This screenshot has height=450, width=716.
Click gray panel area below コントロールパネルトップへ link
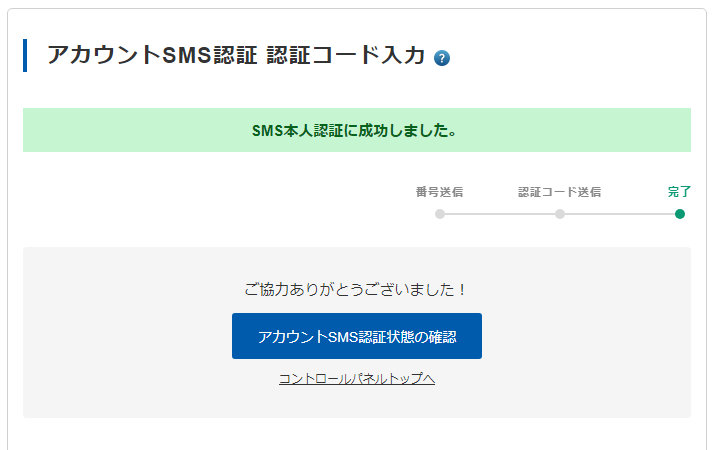pos(356,403)
